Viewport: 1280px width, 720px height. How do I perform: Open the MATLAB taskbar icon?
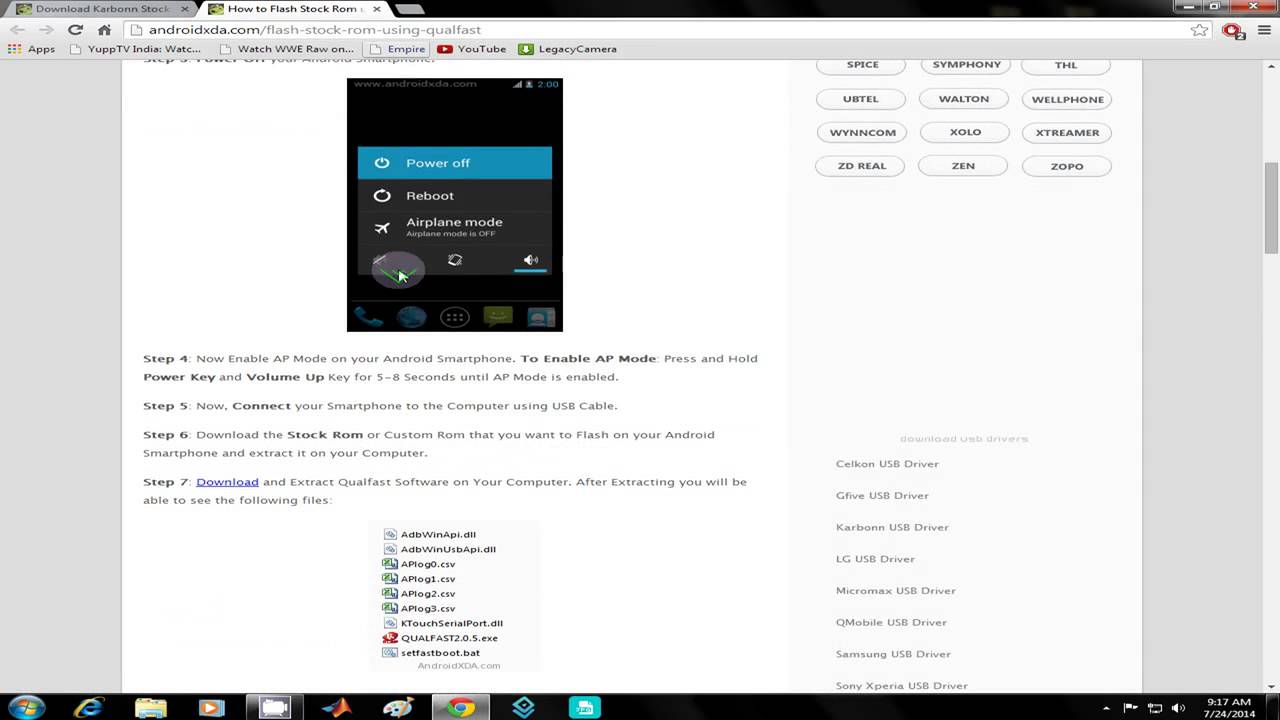[336, 707]
